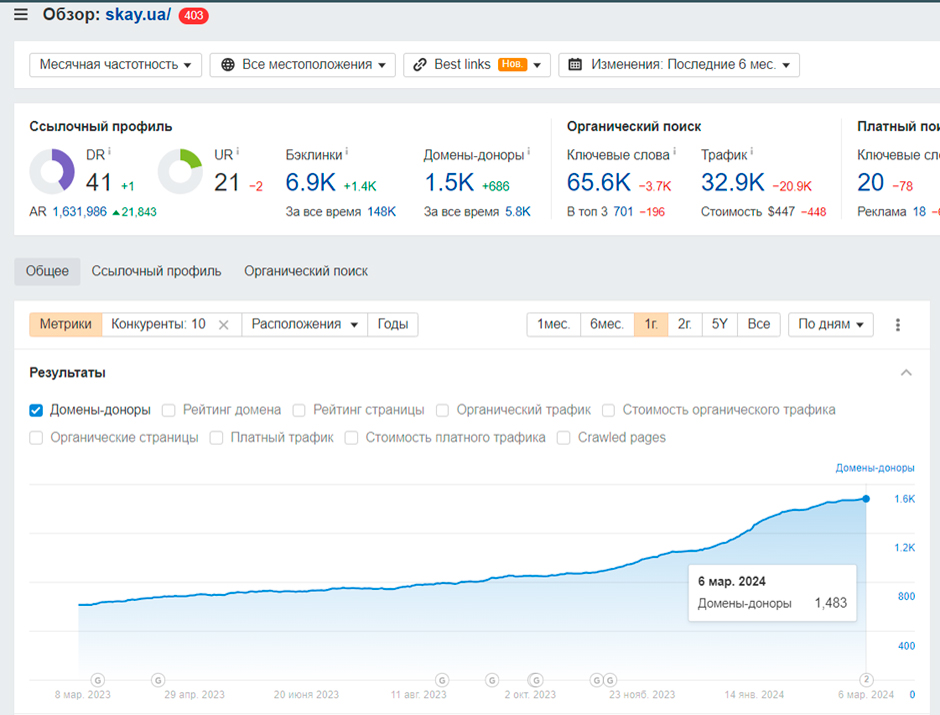Image resolution: width=940 pixels, height=715 pixels.
Task: Open the hamburger menu icon
Action: 21,15
